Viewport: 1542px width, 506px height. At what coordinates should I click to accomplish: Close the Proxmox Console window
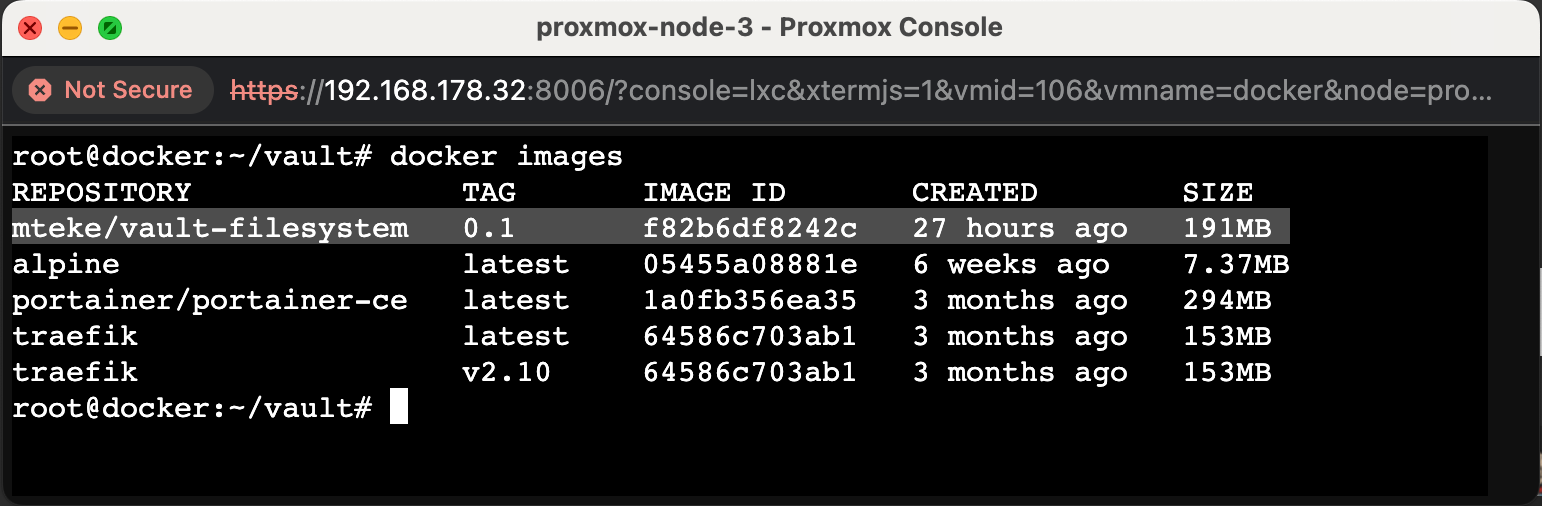click(x=30, y=28)
